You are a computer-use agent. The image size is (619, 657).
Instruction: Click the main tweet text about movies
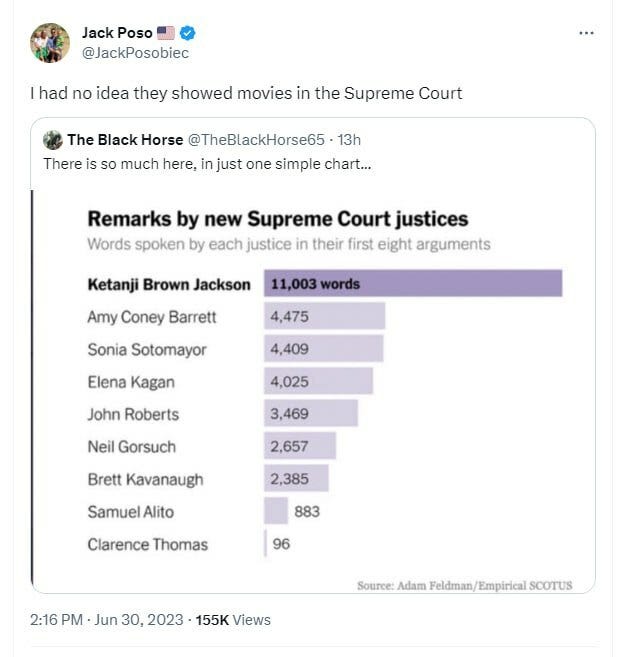pyautogui.click(x=246, y=93)
